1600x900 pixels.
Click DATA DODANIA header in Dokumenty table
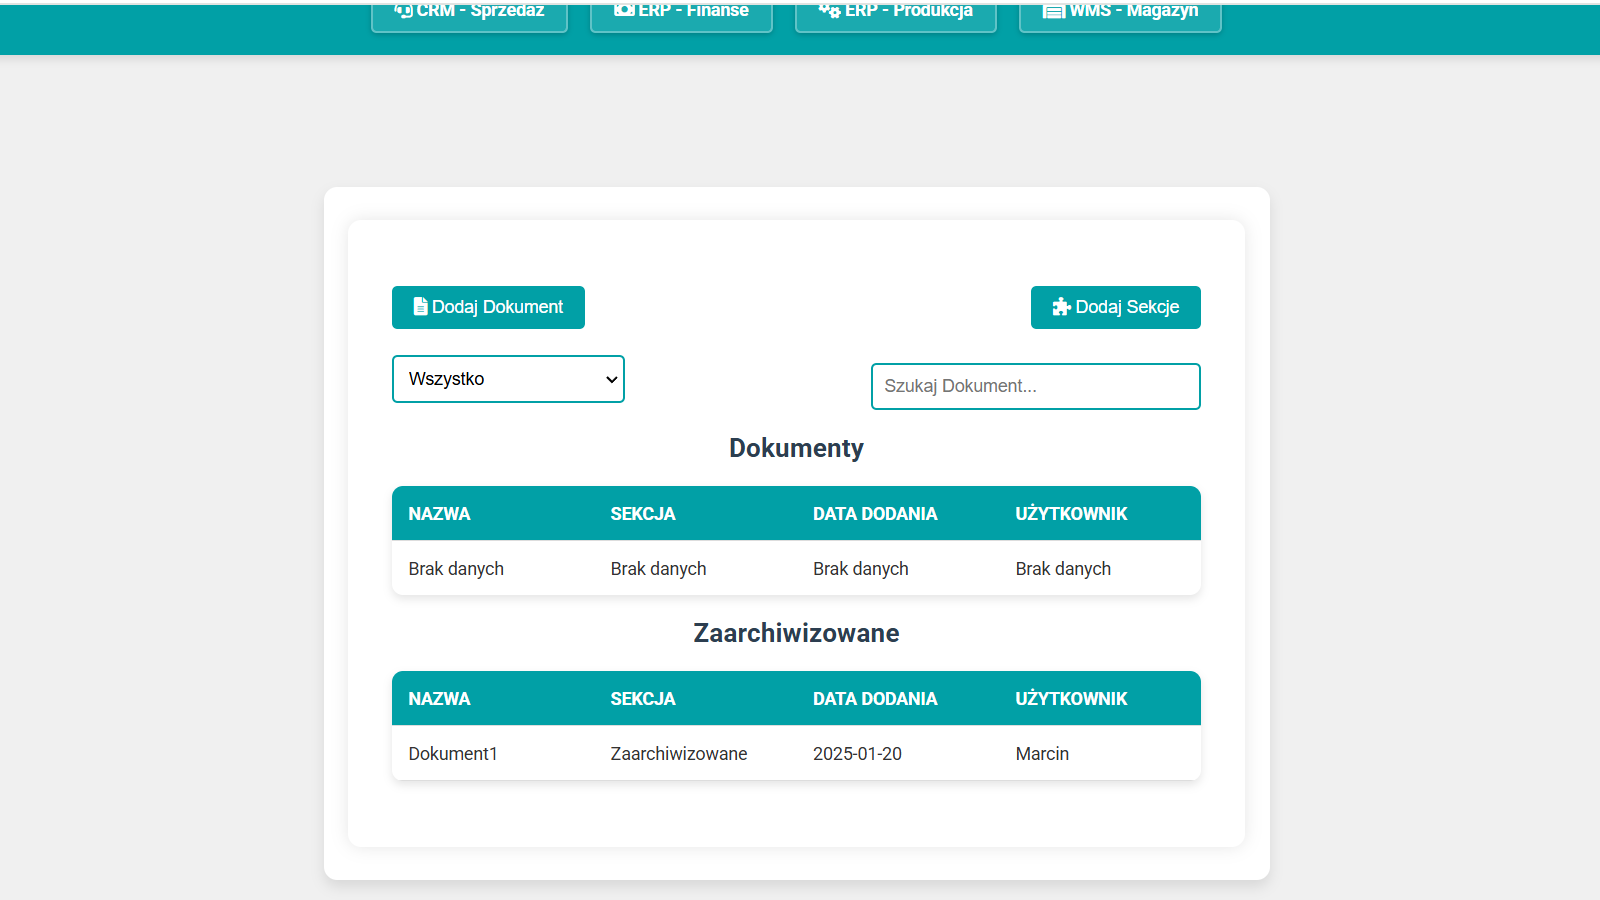(x=875, y=514)
